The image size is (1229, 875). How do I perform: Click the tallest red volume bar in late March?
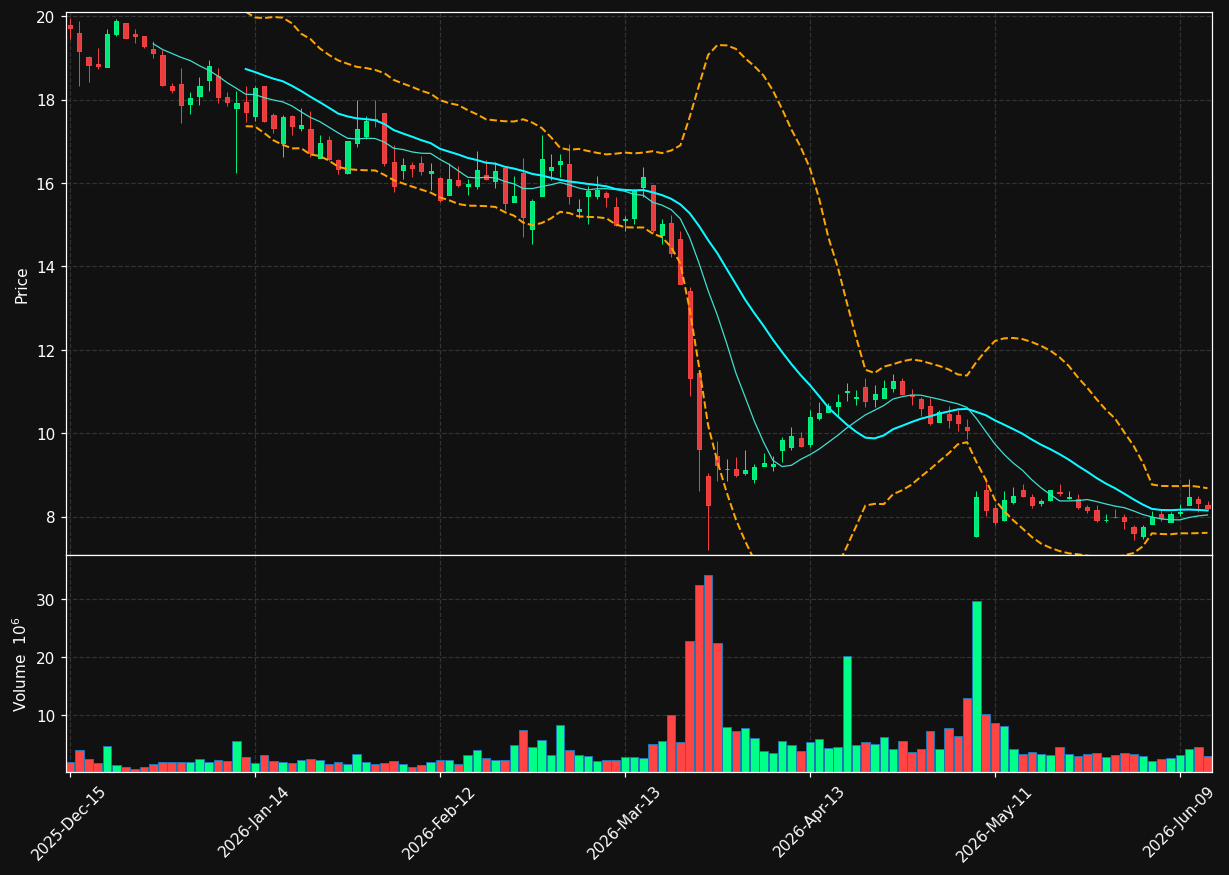pyautogui.click(x=708, y=673)
